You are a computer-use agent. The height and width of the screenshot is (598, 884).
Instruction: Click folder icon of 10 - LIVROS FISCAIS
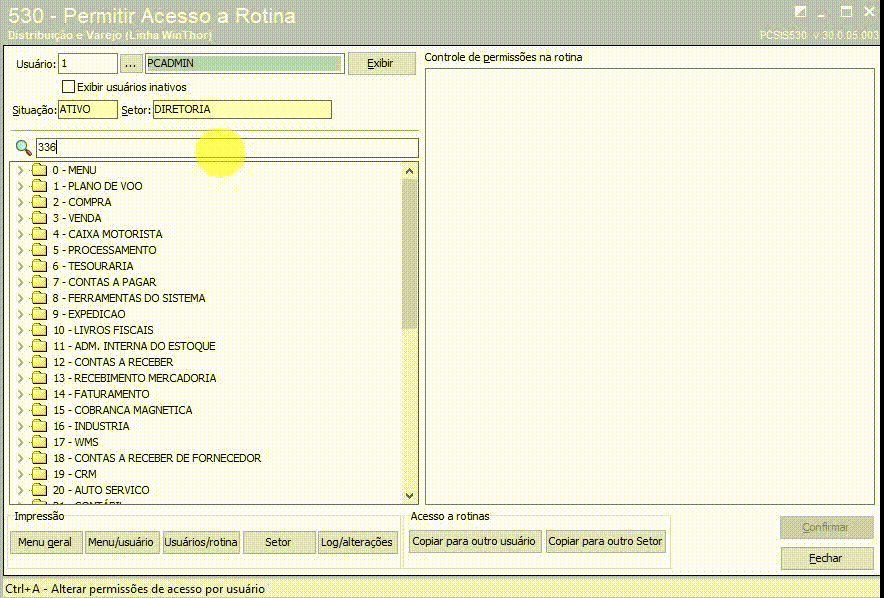(x=39, y=330)
